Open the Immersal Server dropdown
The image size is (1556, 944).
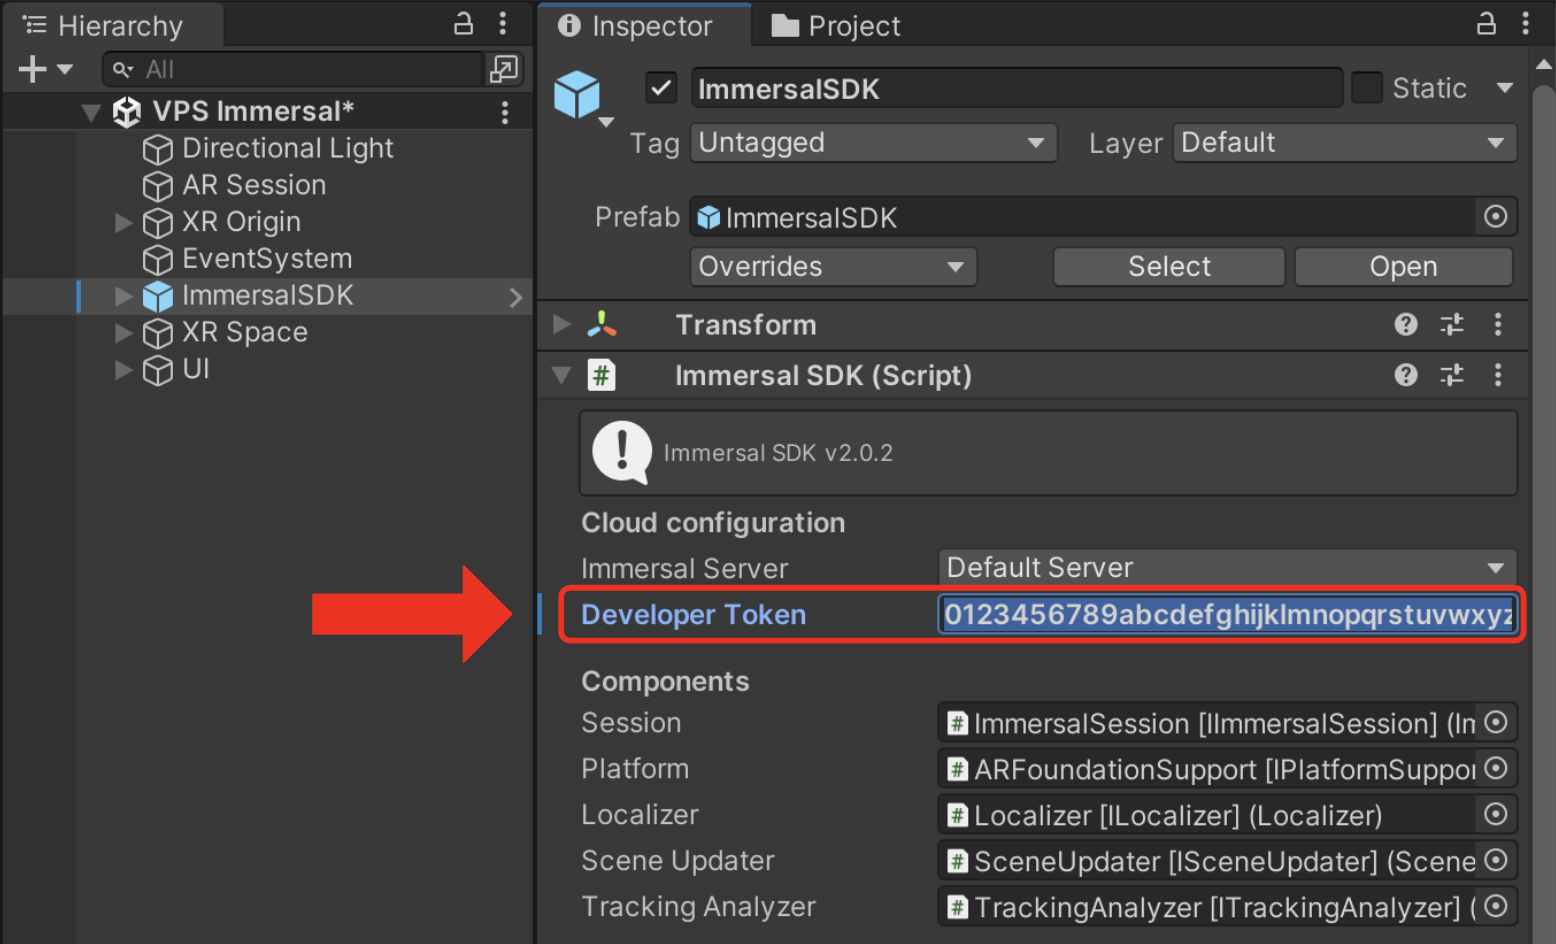click(1227, 568)
